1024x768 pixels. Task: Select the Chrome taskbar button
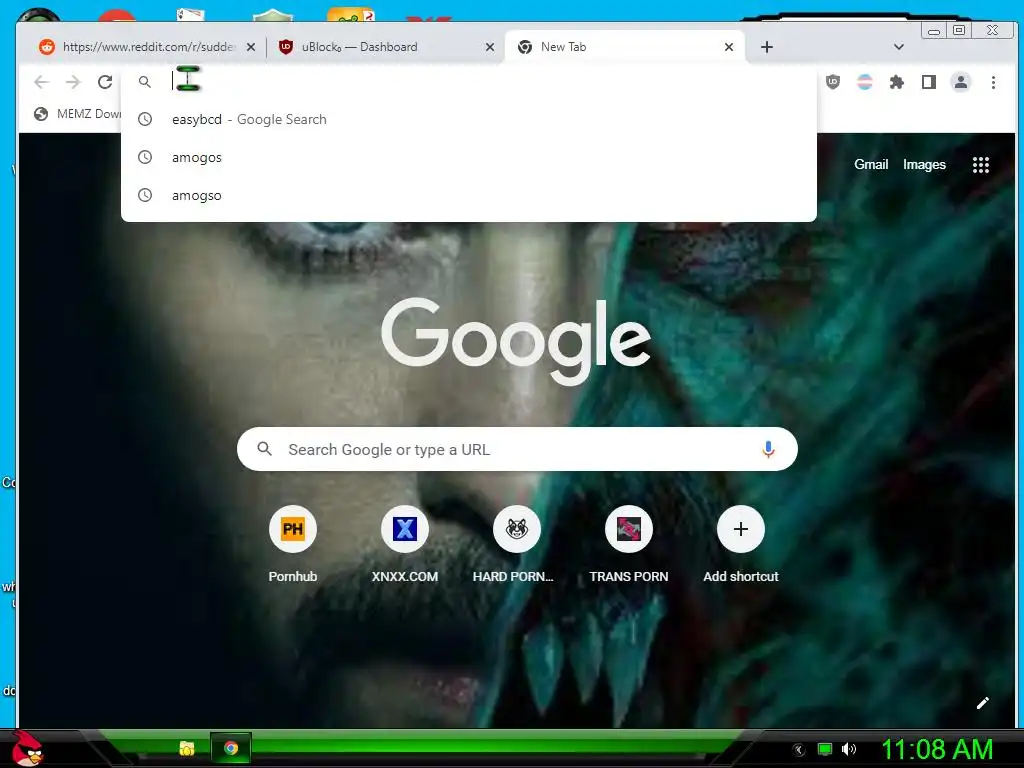(231, 748)
